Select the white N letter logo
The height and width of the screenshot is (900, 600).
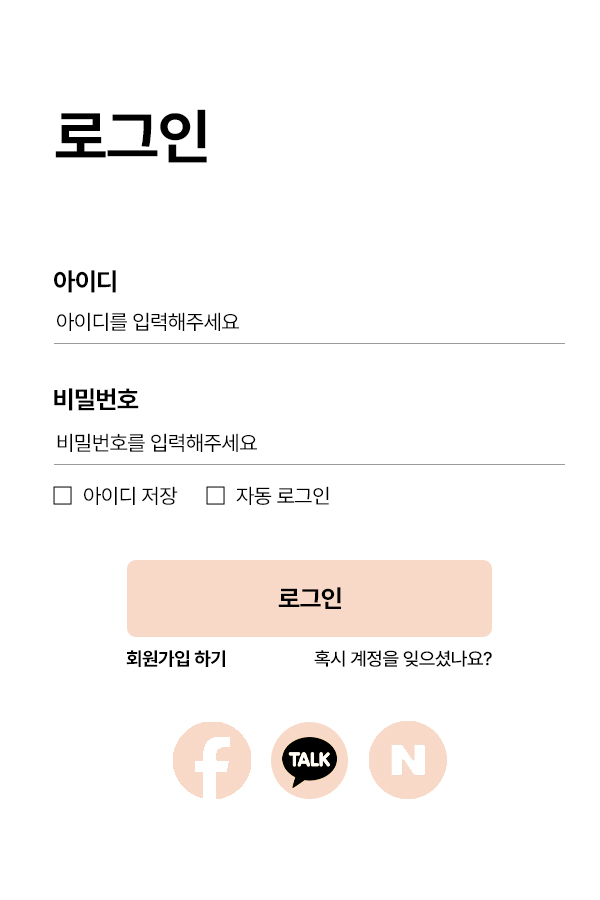408,760
